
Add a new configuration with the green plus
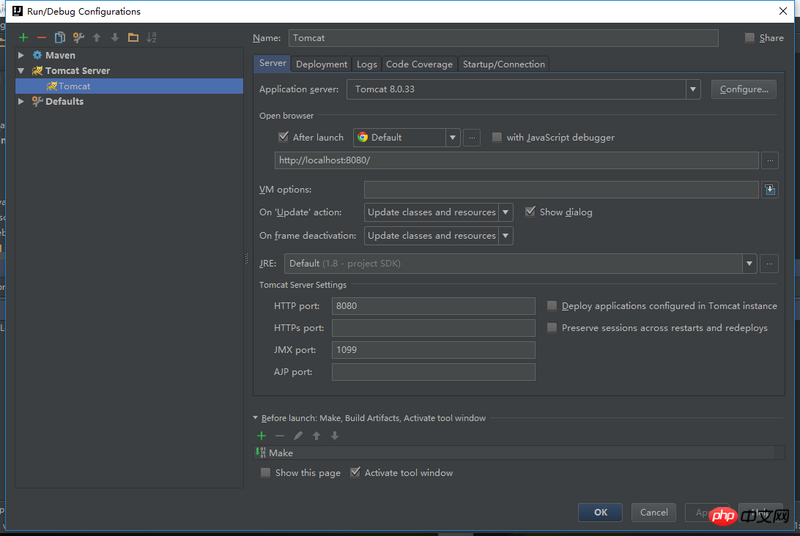click(x=23, y=38)
